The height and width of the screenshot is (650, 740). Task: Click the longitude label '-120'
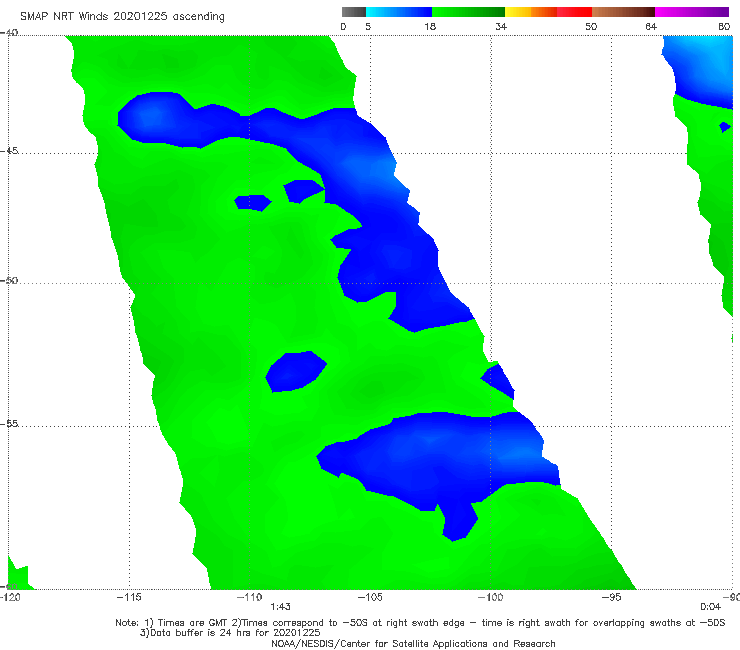coord(10,597)
